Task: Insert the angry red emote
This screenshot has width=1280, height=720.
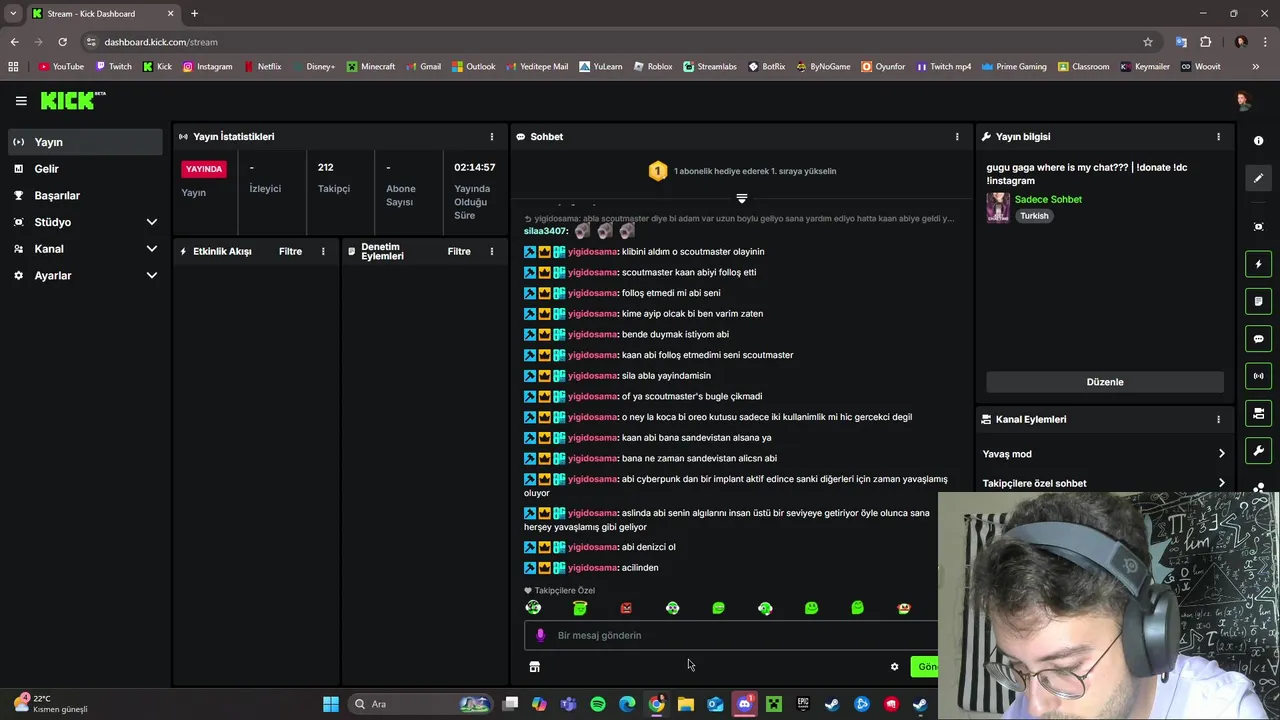Action: click(x=626, y=608)
